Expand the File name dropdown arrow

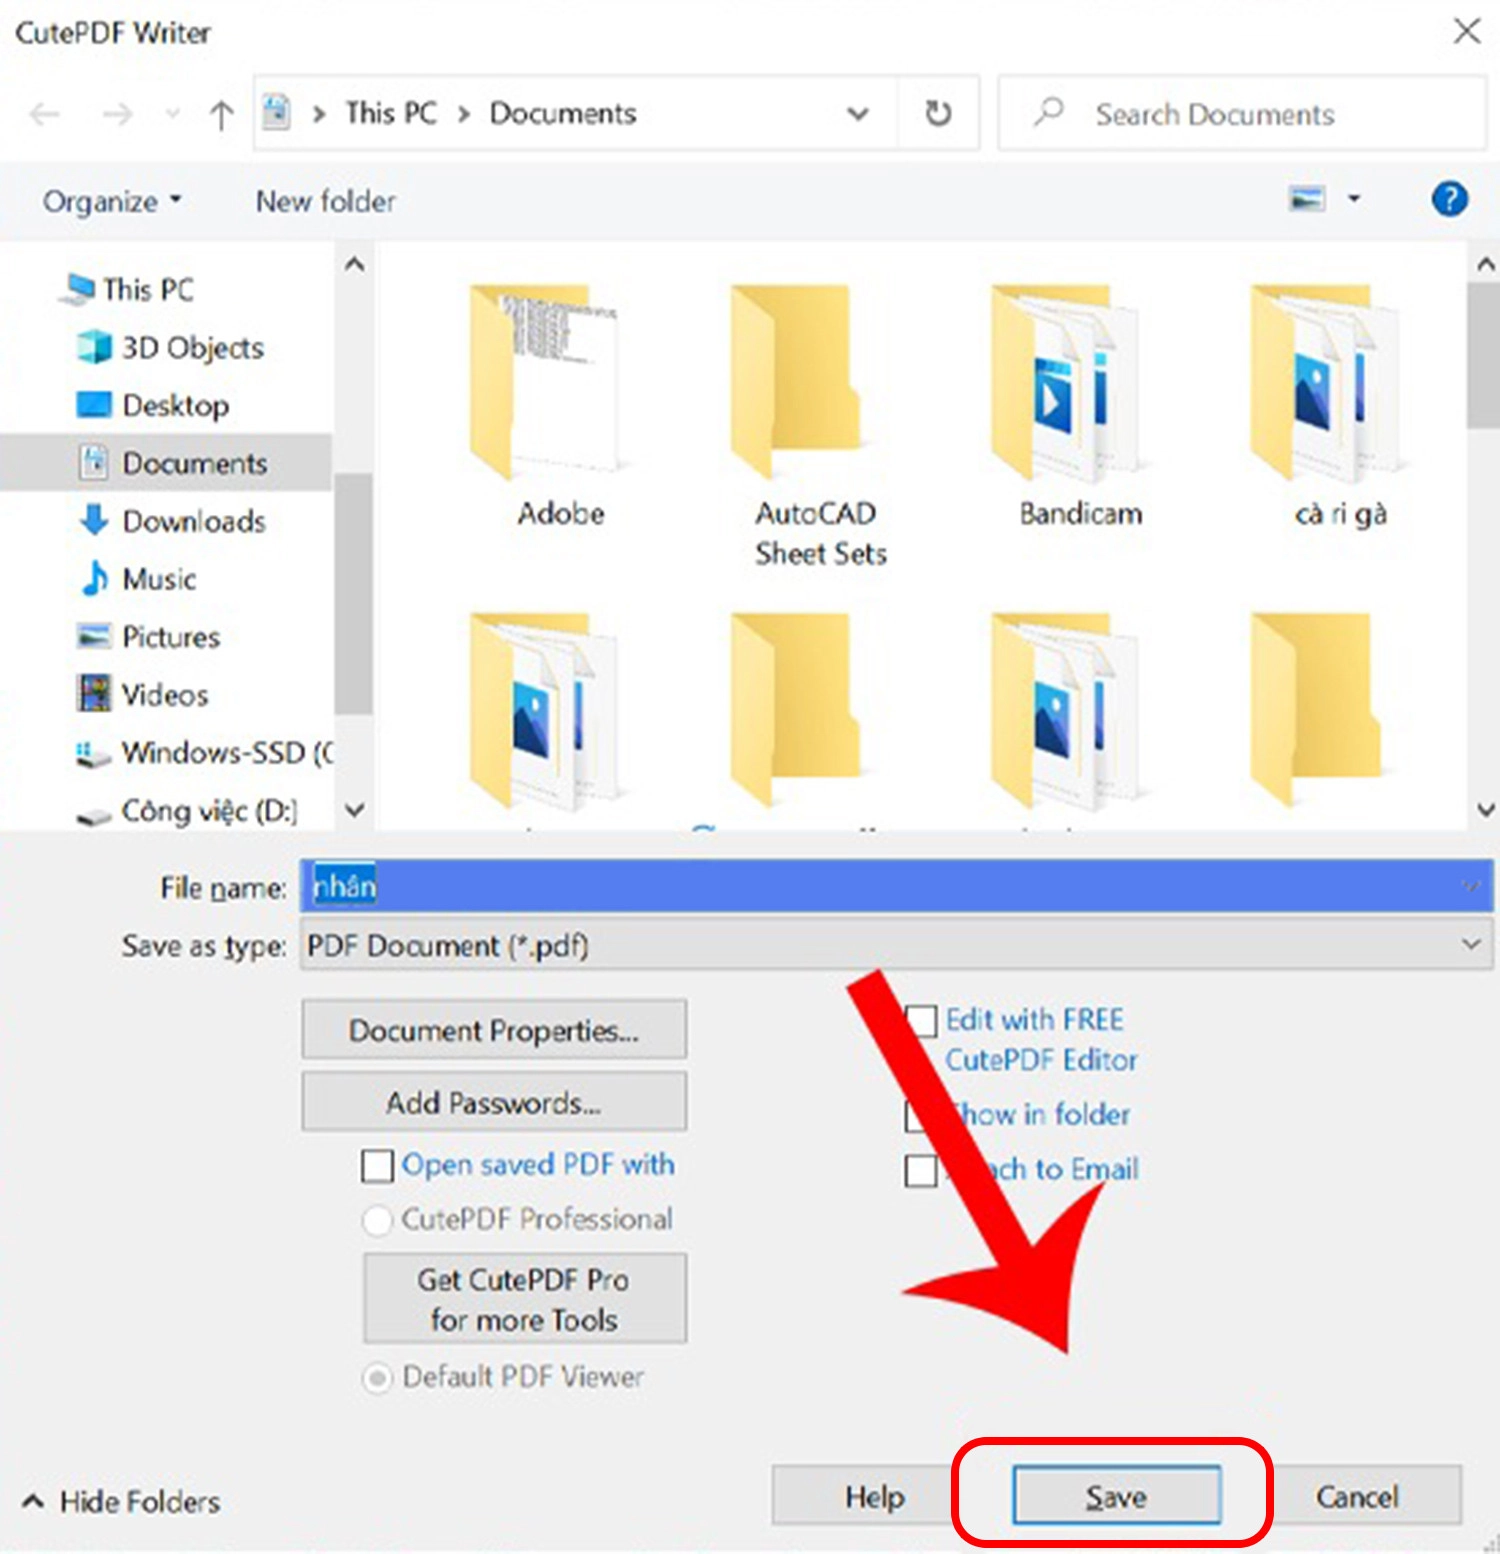[x=1470, y=886]
